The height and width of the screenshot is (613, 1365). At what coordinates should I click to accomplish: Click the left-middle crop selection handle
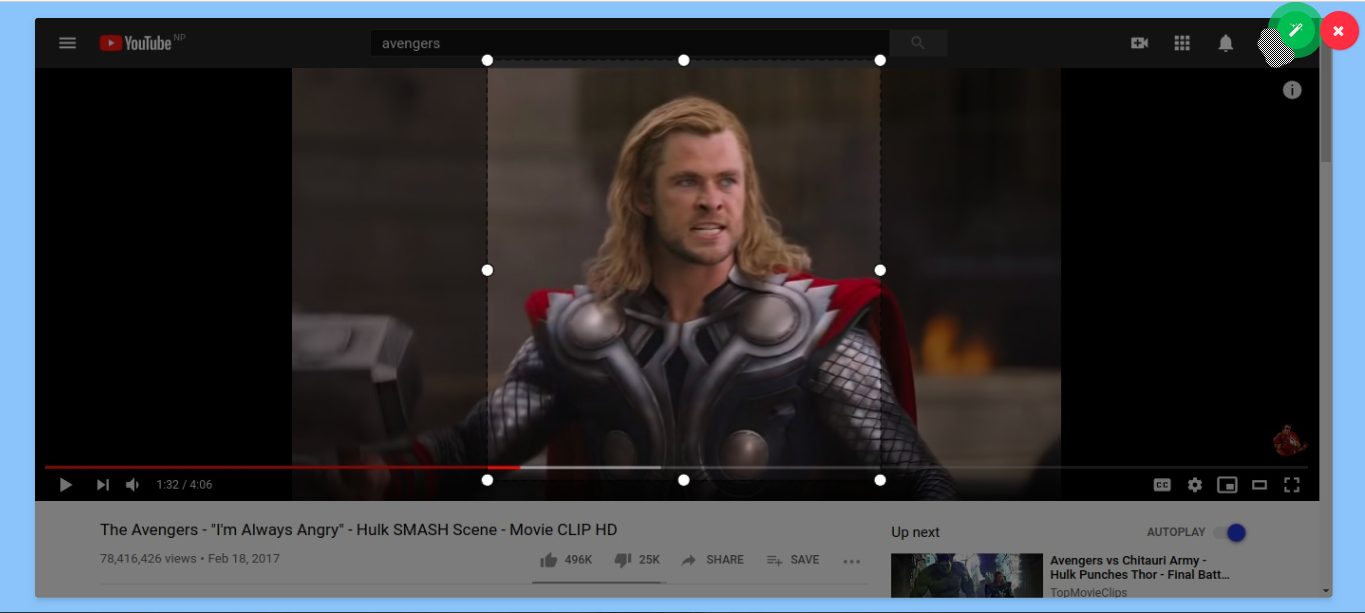click(x=488, y=270)
